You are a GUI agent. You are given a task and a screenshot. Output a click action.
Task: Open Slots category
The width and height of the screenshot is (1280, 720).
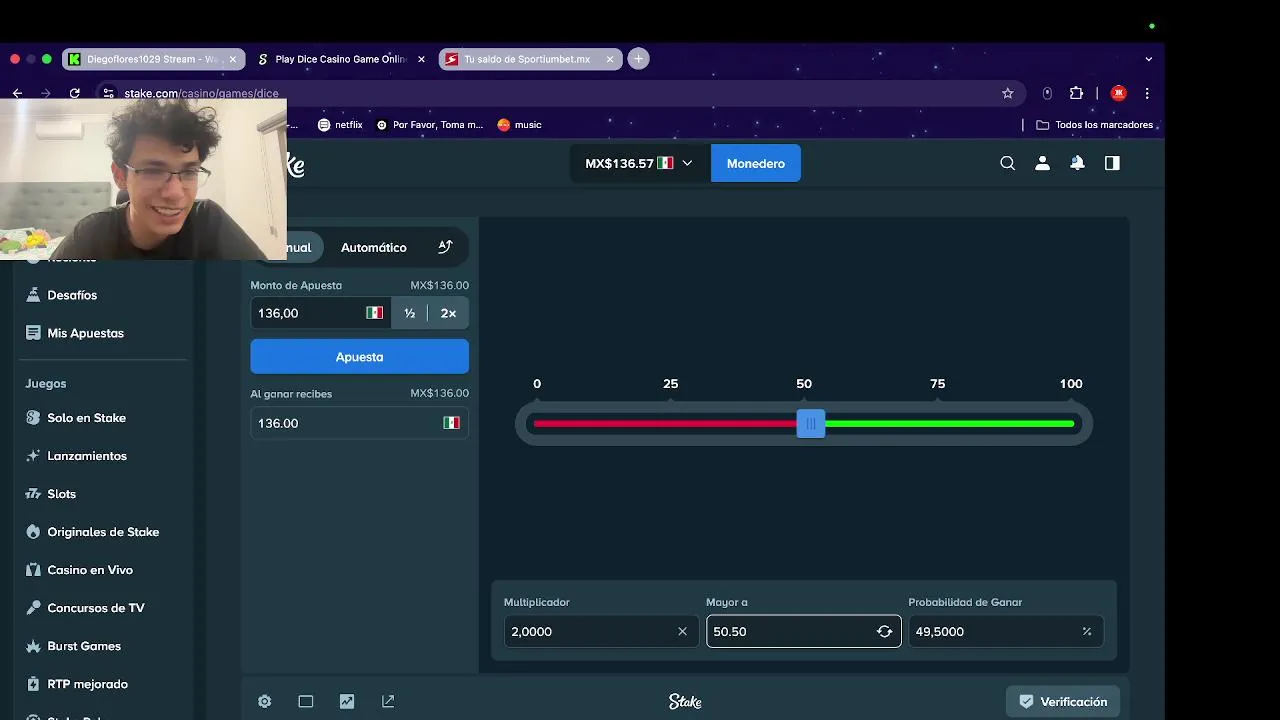tap(62, 494)
